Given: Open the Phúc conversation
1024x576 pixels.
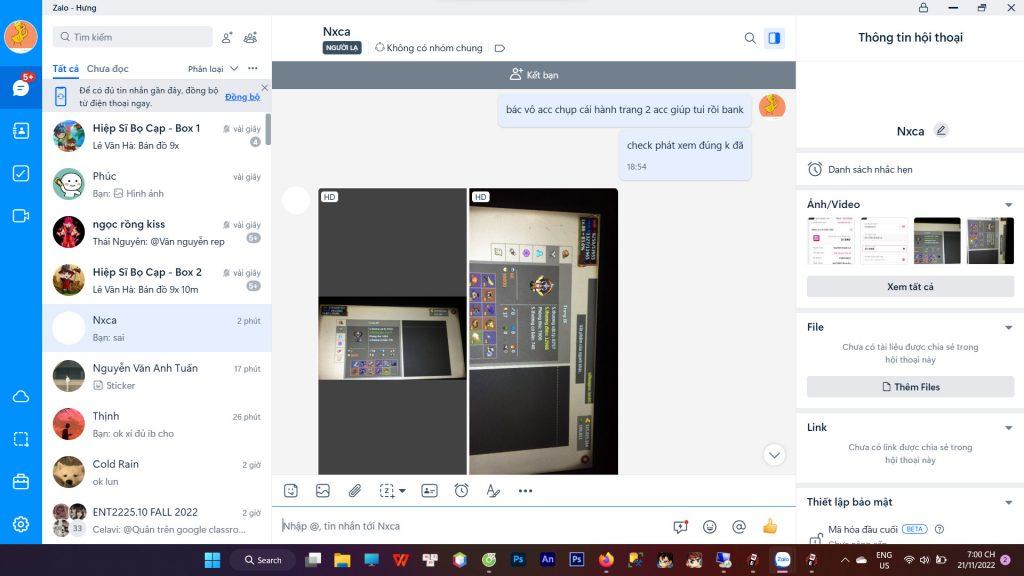Looking at the screenshot, I should click(157, 184).
